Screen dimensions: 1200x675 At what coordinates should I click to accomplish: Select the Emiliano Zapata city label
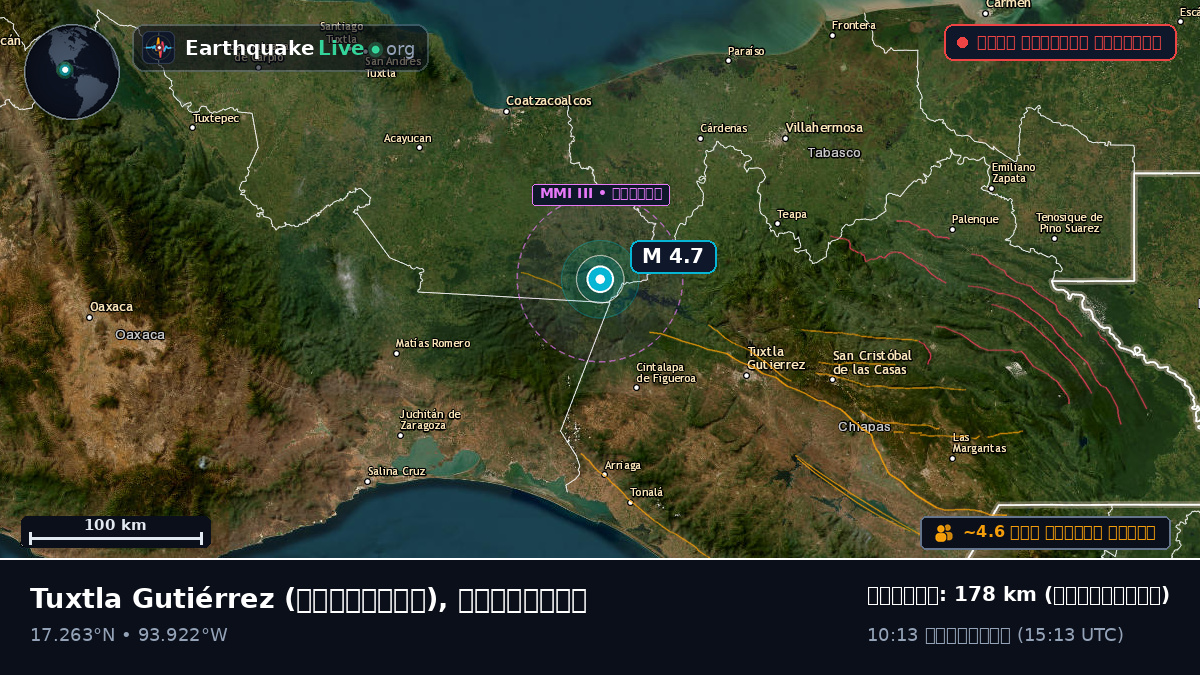(1014, 172)
